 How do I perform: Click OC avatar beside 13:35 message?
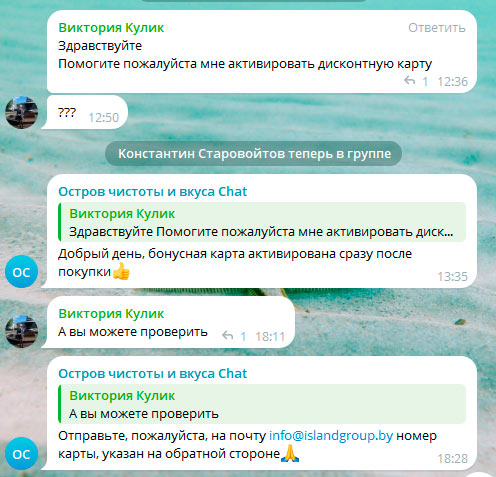point(21,271)
